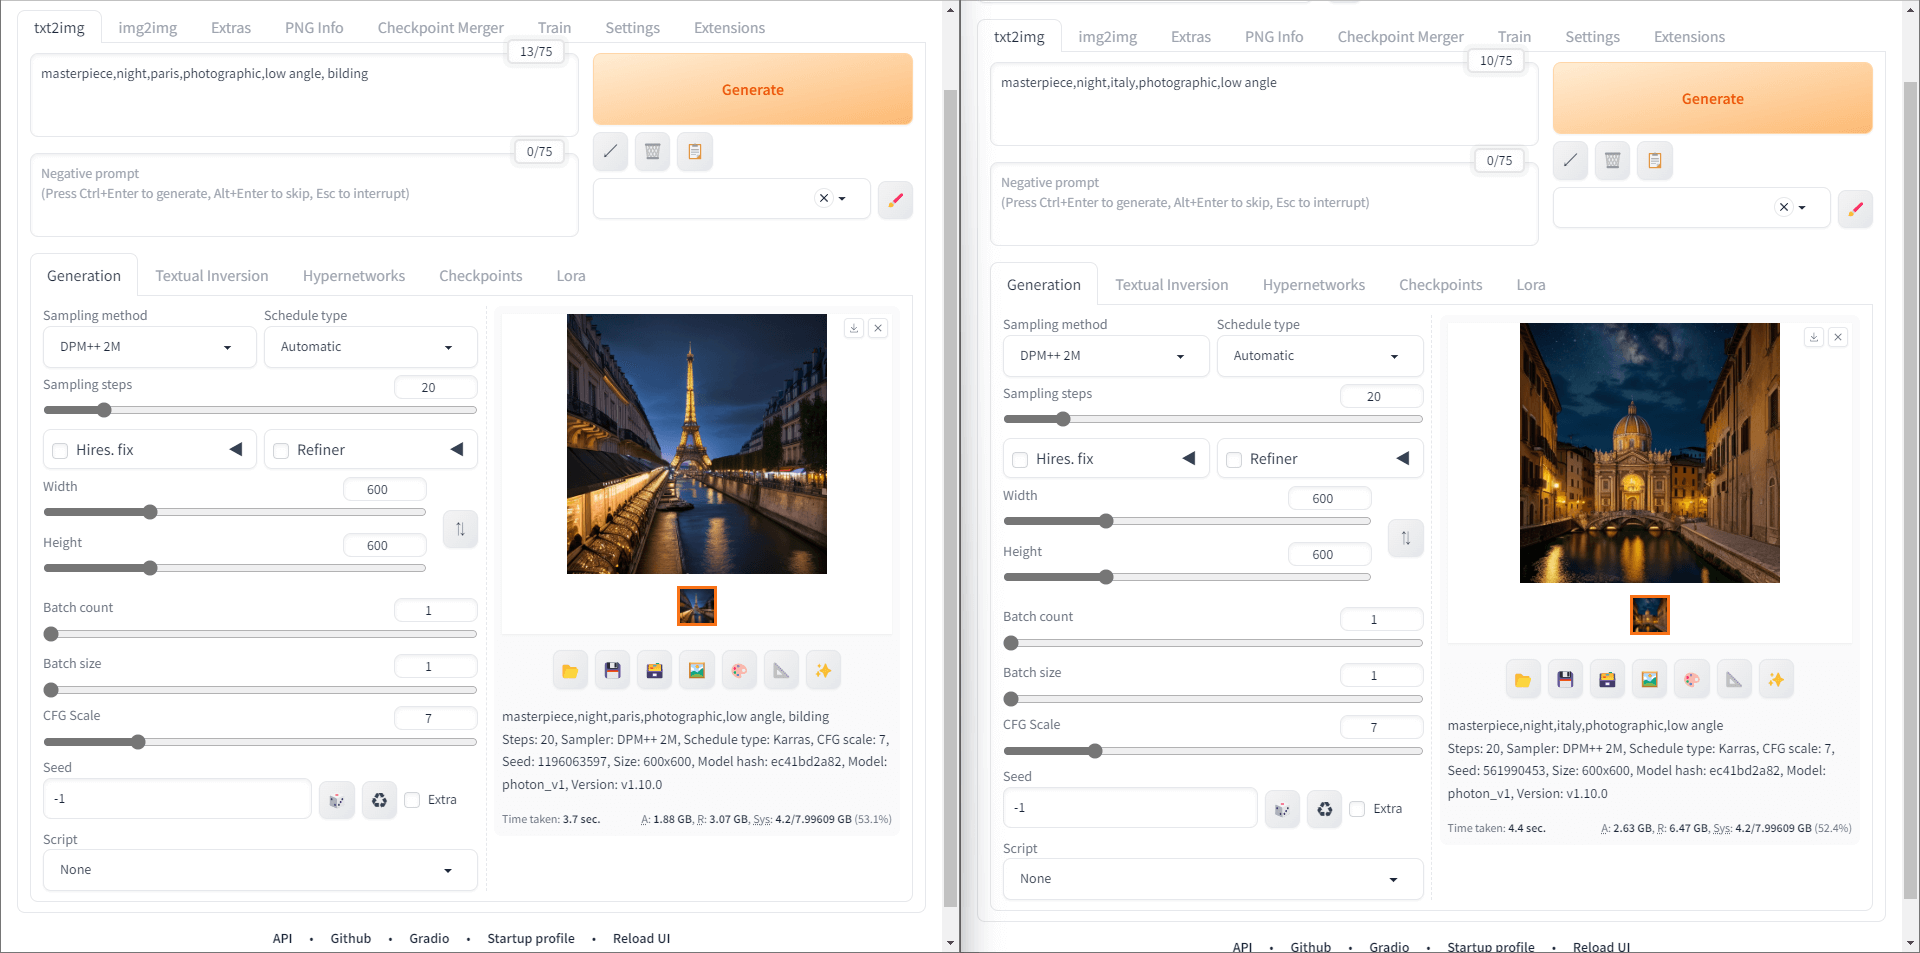Click Generate button in left window
Viewport: 1920px width, 953px height.
point(753,89)
